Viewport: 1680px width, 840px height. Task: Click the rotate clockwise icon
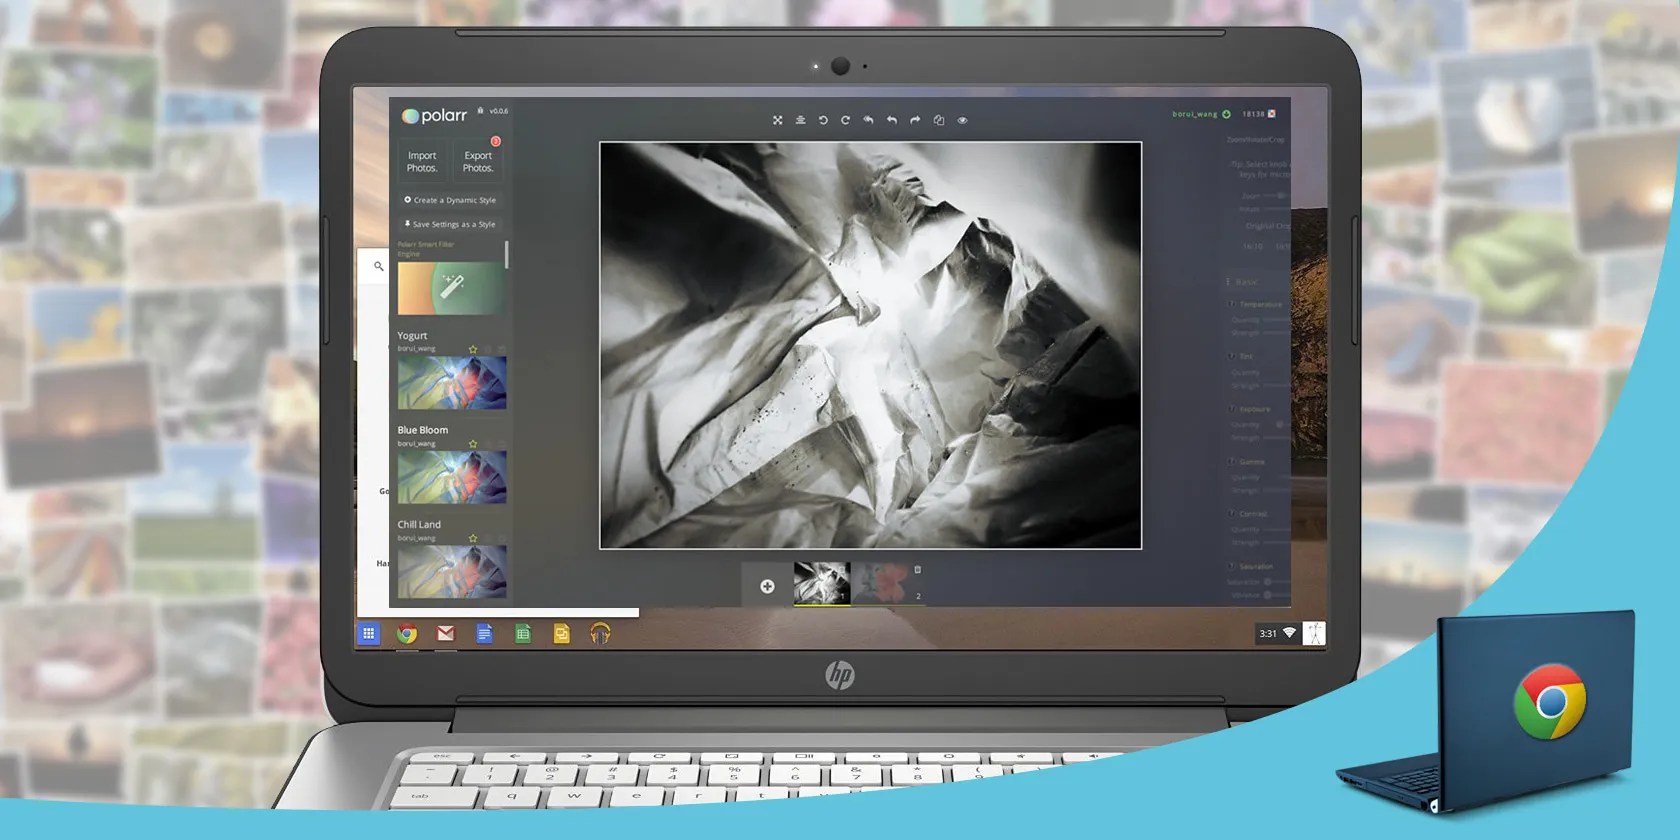point(845,120)
